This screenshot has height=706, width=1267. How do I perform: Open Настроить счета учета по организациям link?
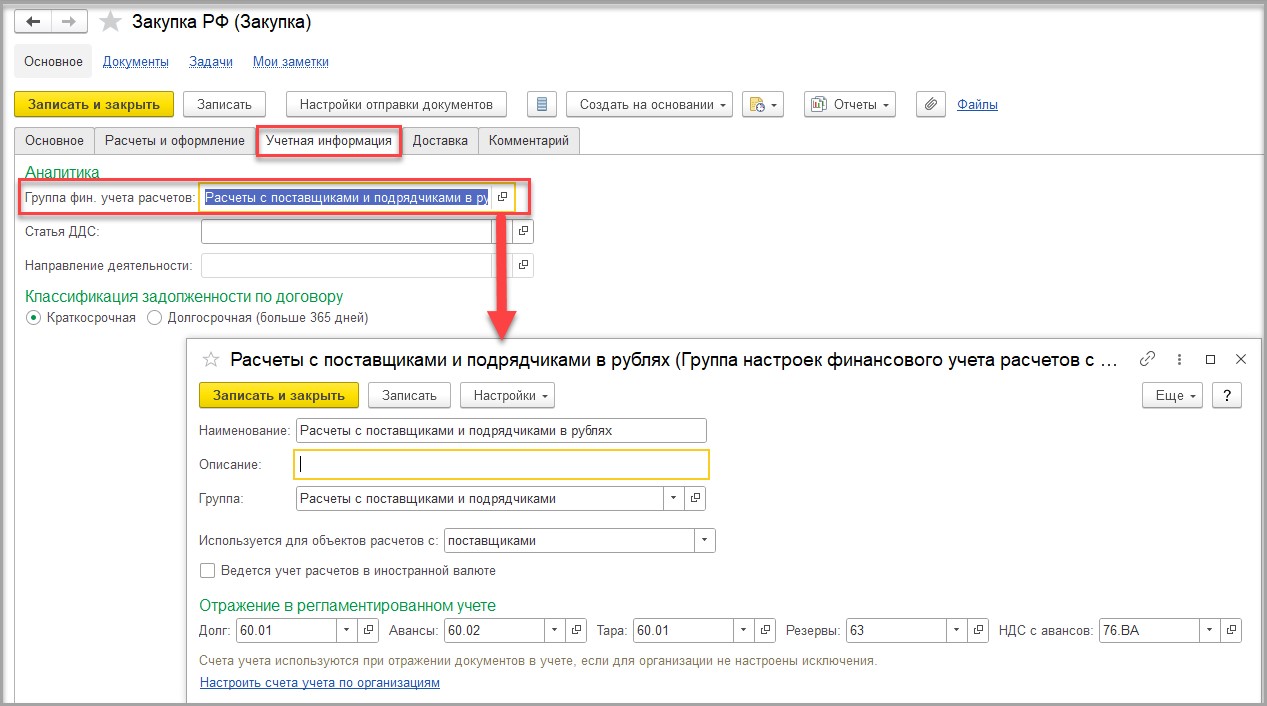[320, 683]
